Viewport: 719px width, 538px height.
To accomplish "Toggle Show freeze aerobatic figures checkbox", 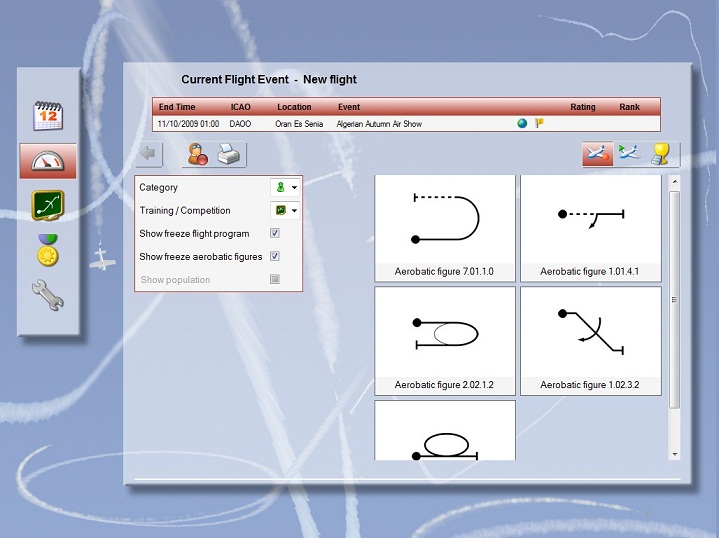I will coord(275,257).
